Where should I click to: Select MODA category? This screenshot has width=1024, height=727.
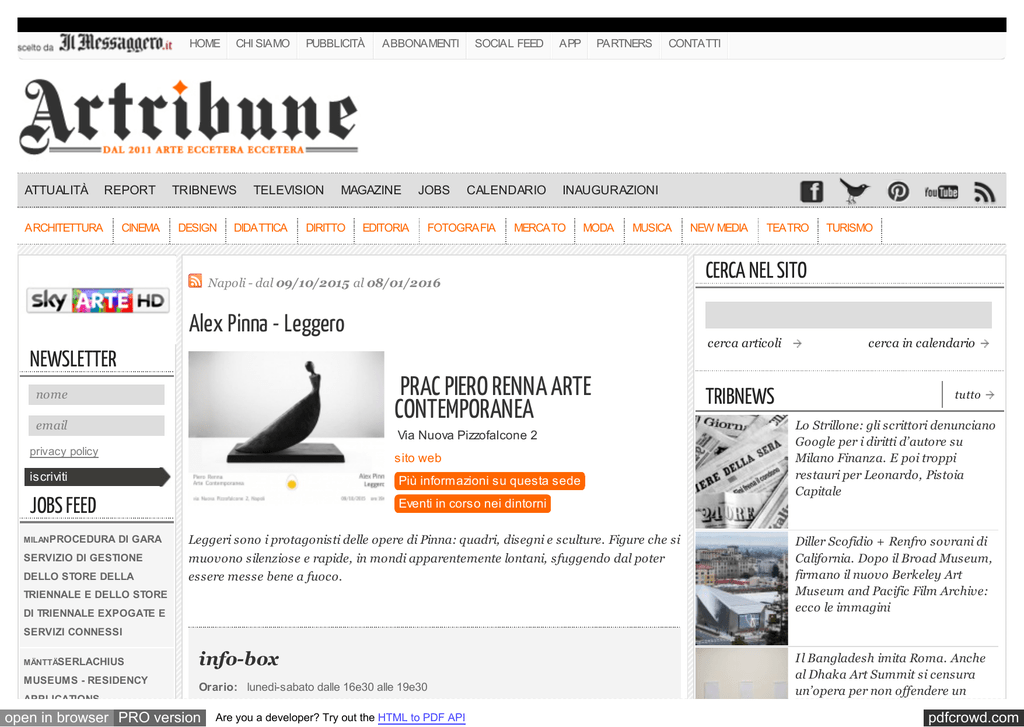(x=598, y=227)
